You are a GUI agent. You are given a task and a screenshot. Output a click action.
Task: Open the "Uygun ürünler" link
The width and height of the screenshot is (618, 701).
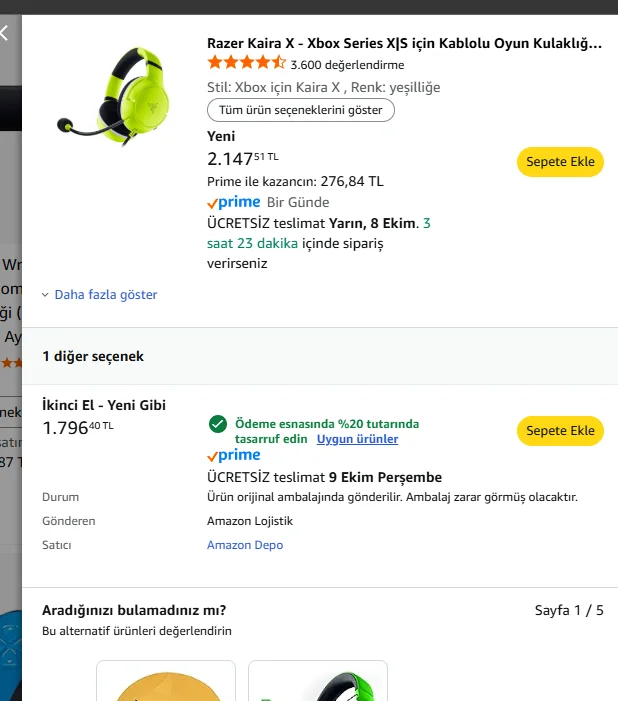point(357,439)
